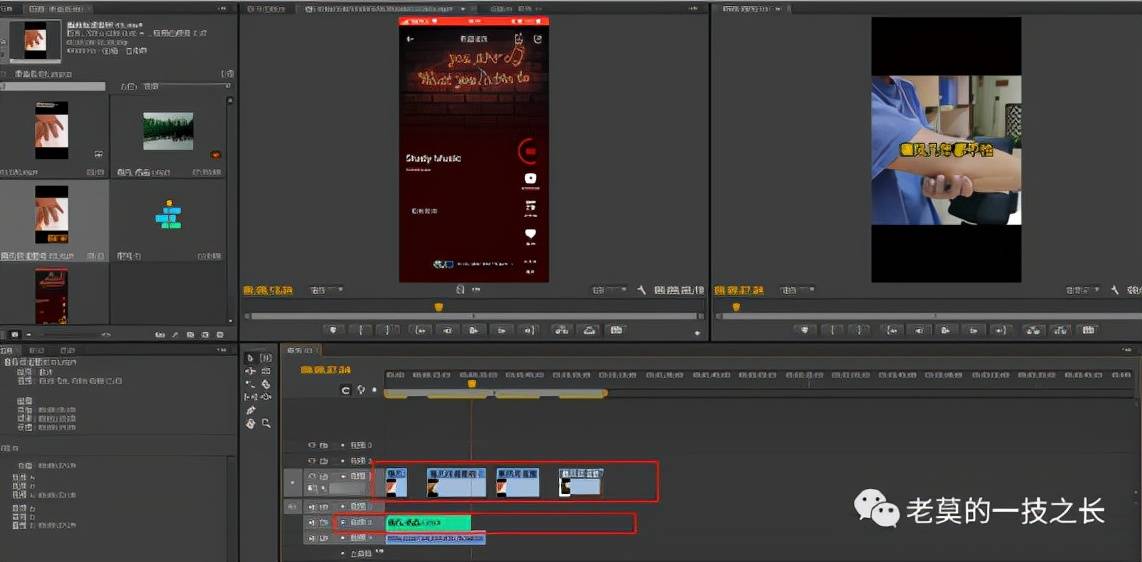Click Mark Out in the Source monitor
Screen dimensions: 1142x562
click(x=387, y=331)
